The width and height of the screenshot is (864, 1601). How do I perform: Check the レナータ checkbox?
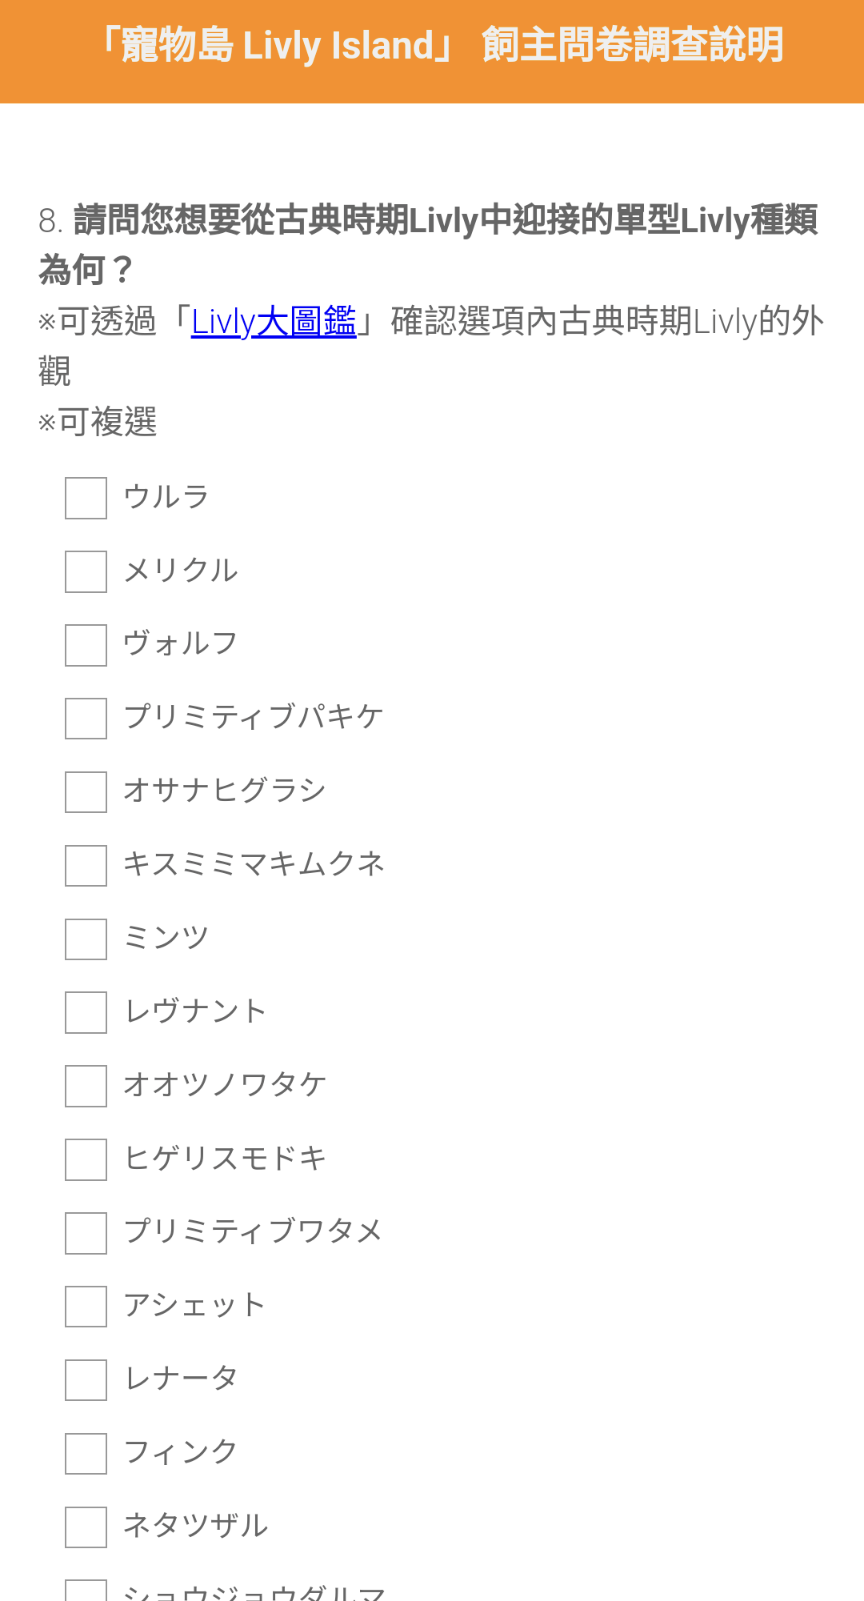(86, 1380)
